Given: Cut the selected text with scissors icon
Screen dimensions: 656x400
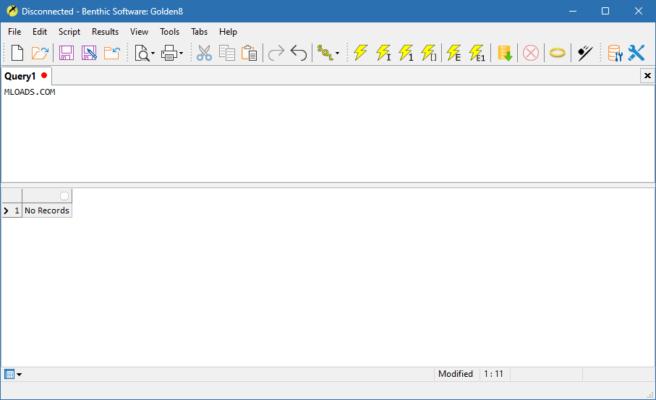Looking at the screenshot, I should 204,53.
